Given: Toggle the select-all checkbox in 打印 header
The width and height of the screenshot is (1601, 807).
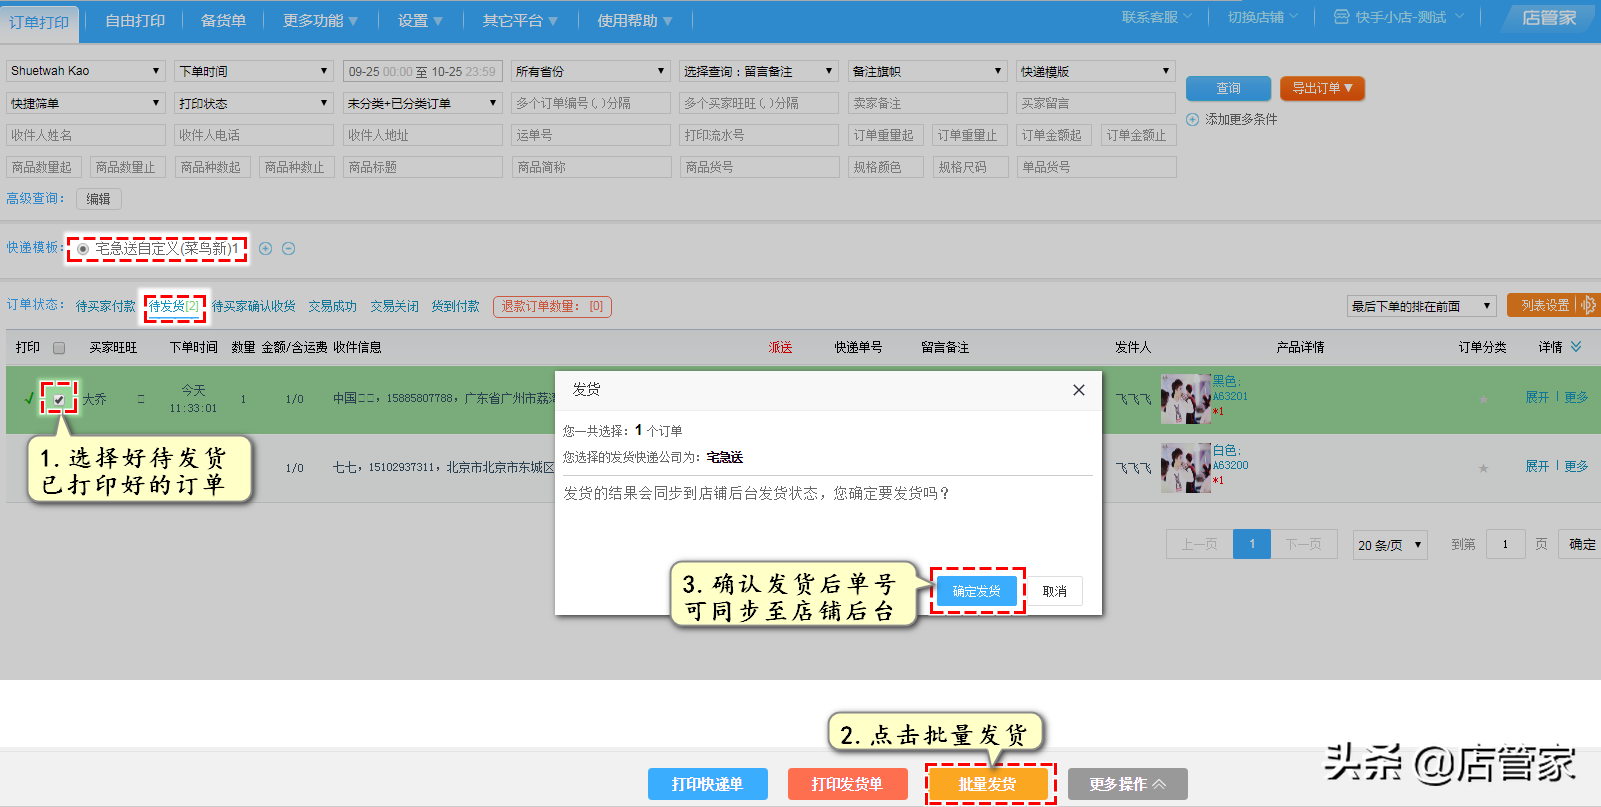Looking at the screenshot, I should pos(59,348).
